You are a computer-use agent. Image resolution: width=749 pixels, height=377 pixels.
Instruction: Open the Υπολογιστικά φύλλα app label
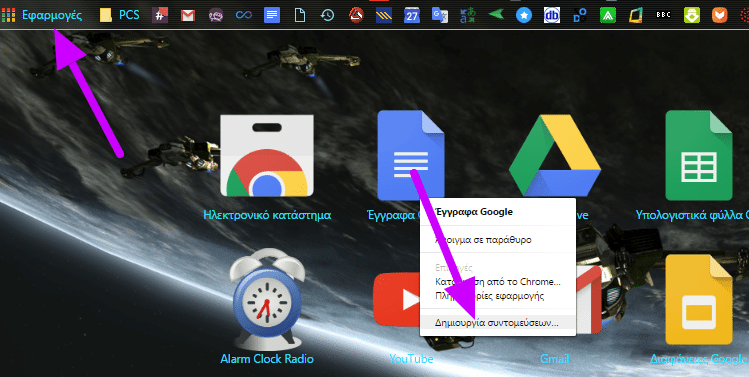[692, 215]
